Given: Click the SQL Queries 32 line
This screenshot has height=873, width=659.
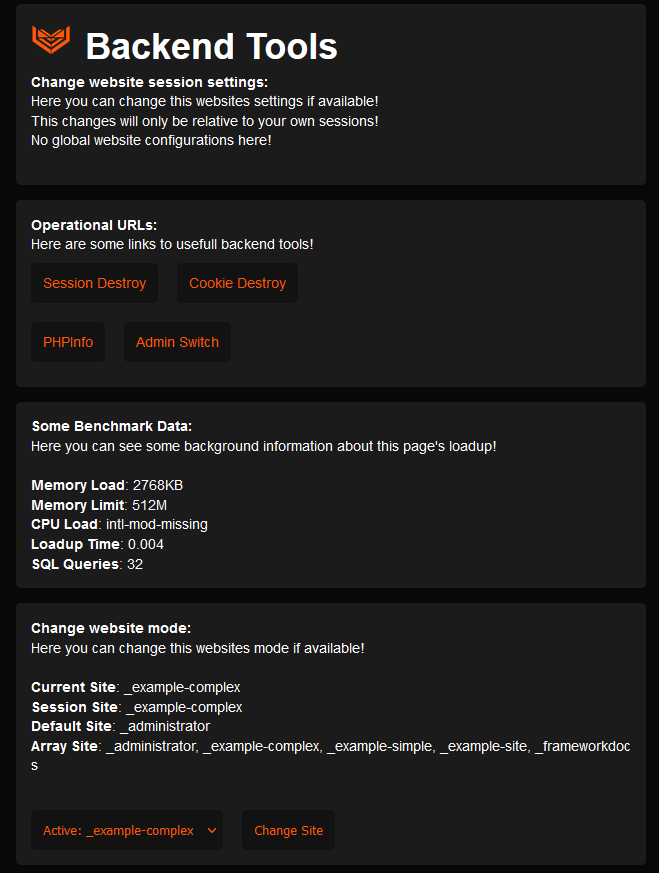Looking at the screenshot, I should point(88,564).
